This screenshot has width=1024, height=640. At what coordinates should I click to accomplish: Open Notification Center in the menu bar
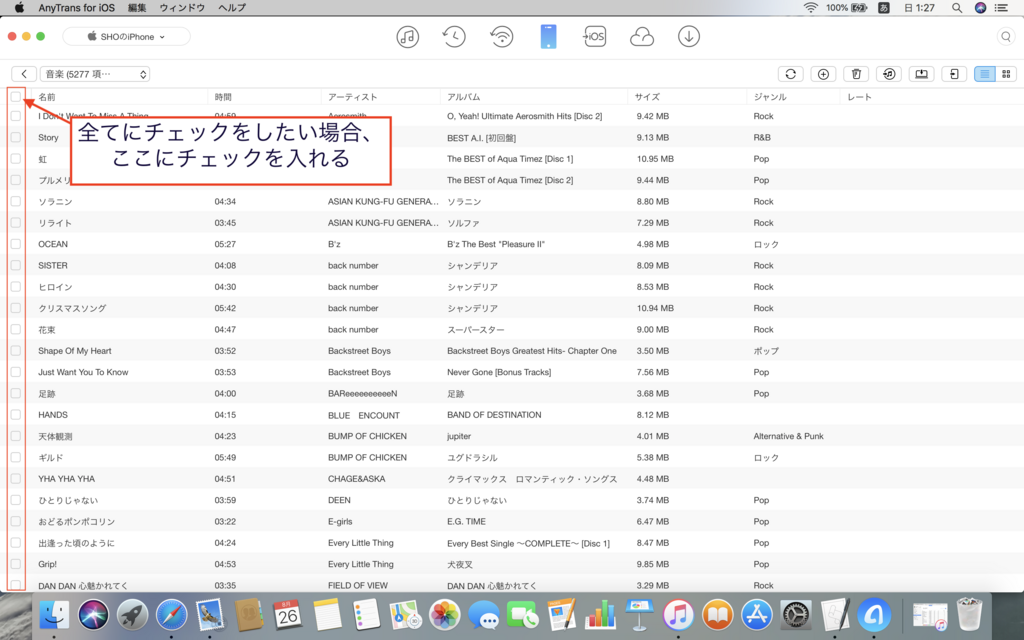[x=1001, y=8]
